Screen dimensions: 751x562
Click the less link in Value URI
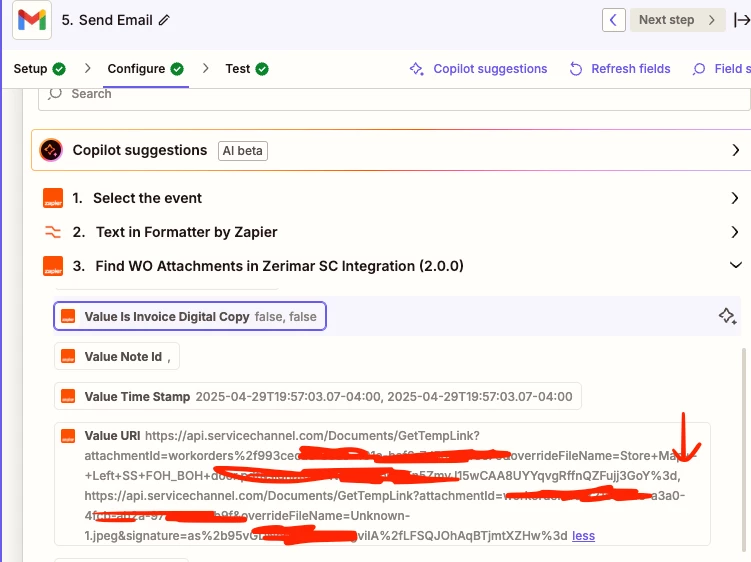coord(583,536)
